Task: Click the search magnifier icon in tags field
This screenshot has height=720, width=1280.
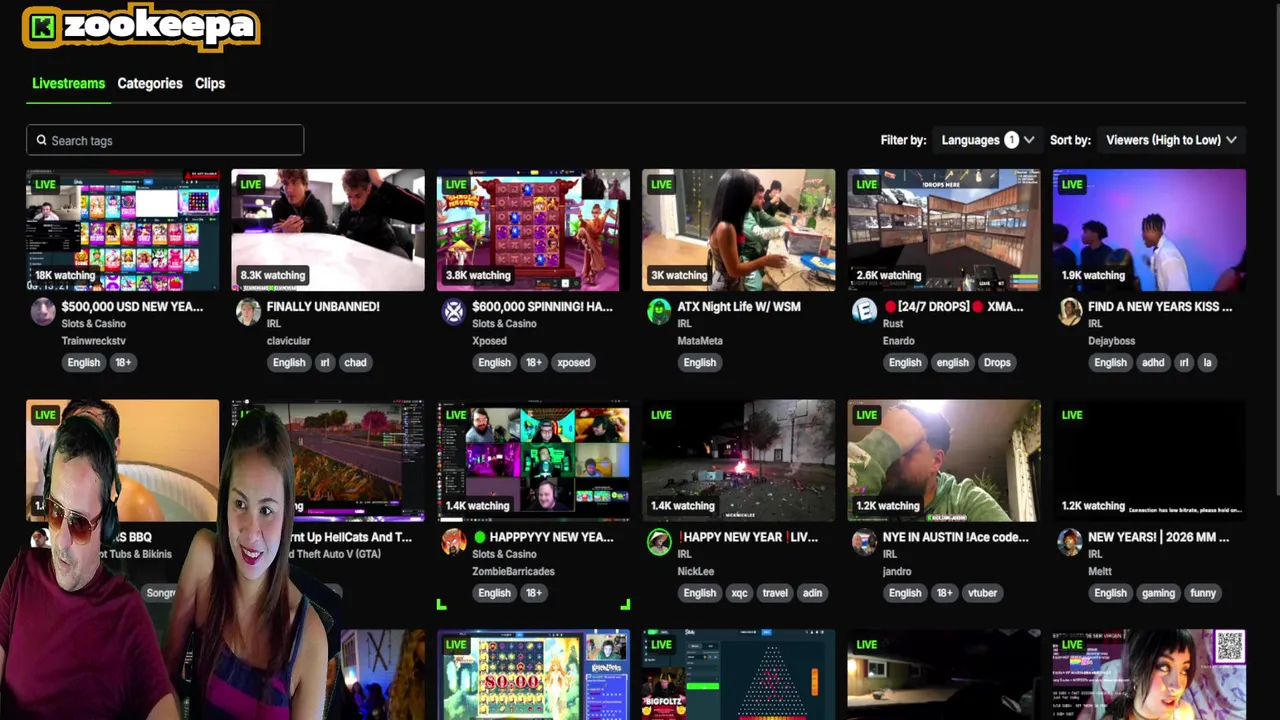Action: (x=41, y=140)
